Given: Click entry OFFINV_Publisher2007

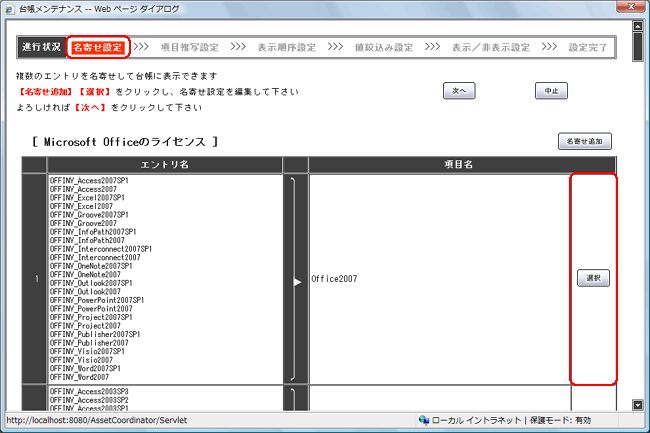Looking at the screenshot, I should (89, 343).
